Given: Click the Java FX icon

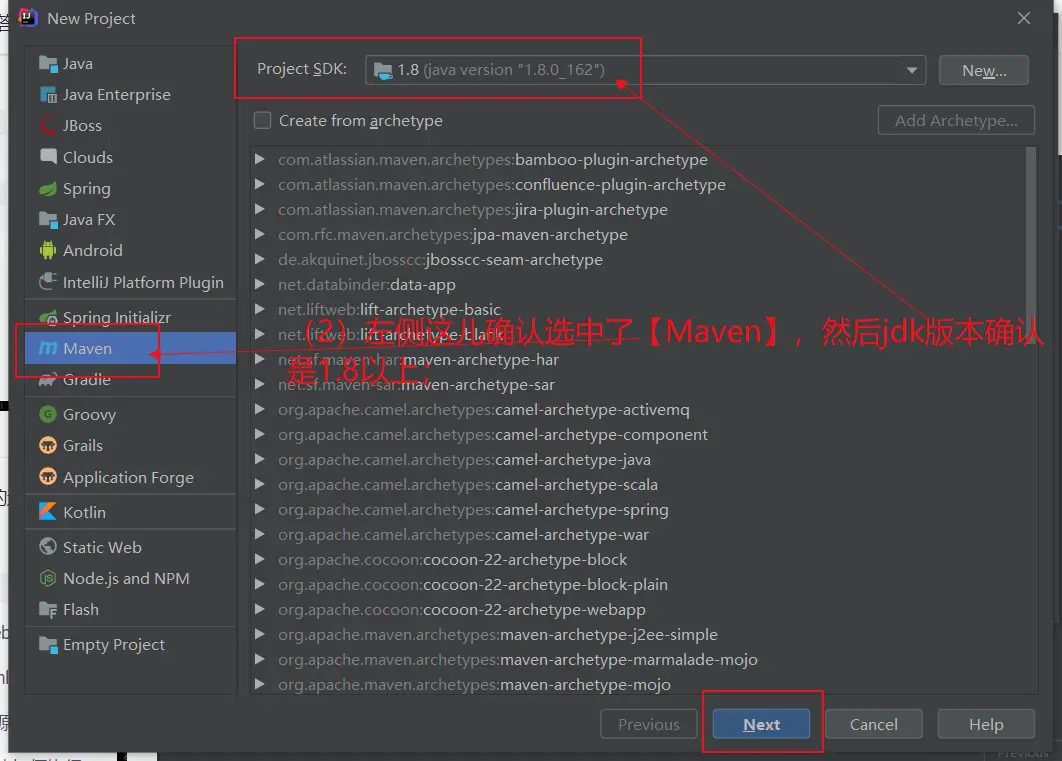Looking at the screenshot, I should point(48,220).
